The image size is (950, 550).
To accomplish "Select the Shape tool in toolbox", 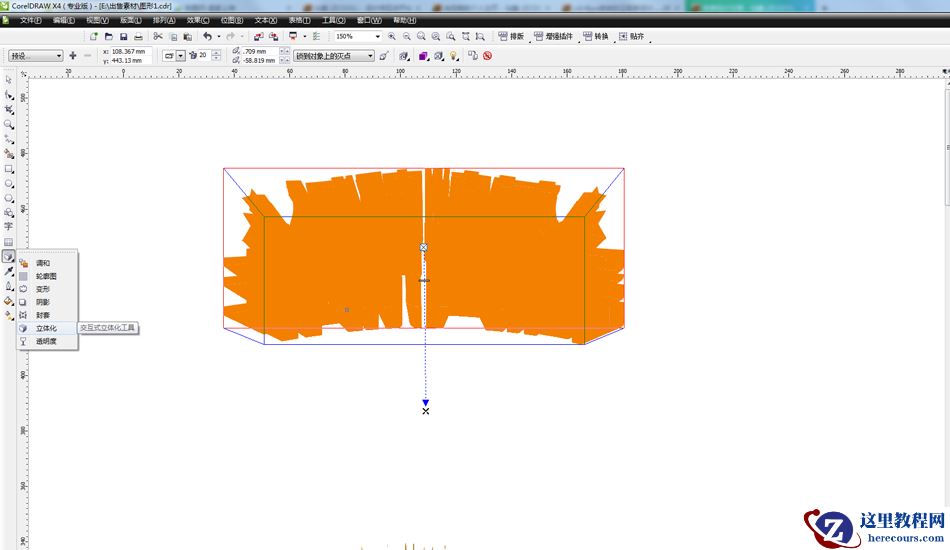I will (x=8, y=95).
